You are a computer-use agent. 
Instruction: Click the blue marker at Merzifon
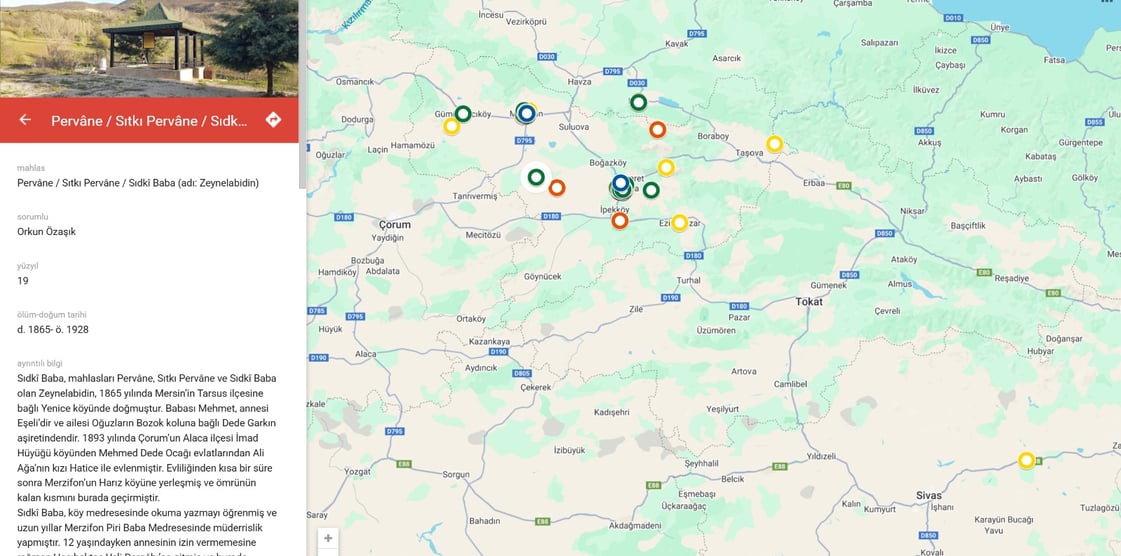(x=527, y=113)
